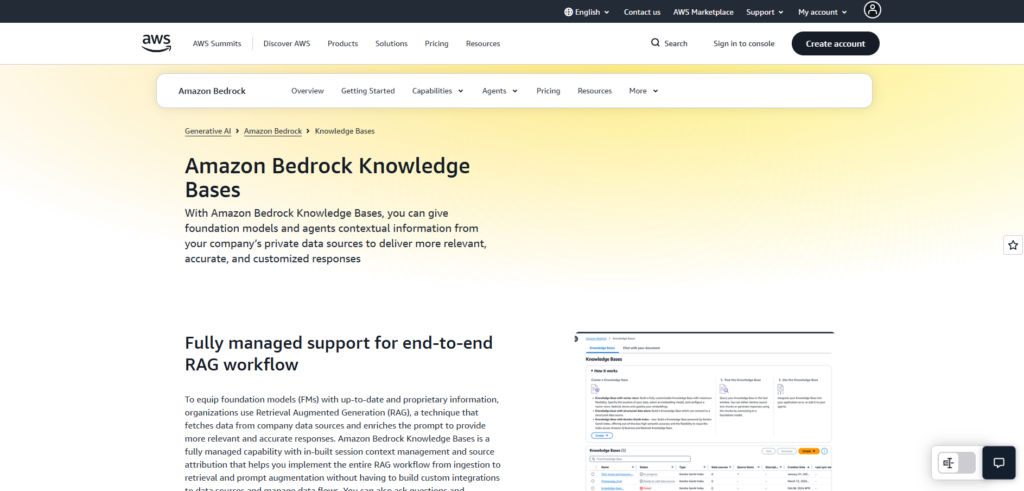
Task: Open the user profile avatar icon
Action: tap(872, 10)
